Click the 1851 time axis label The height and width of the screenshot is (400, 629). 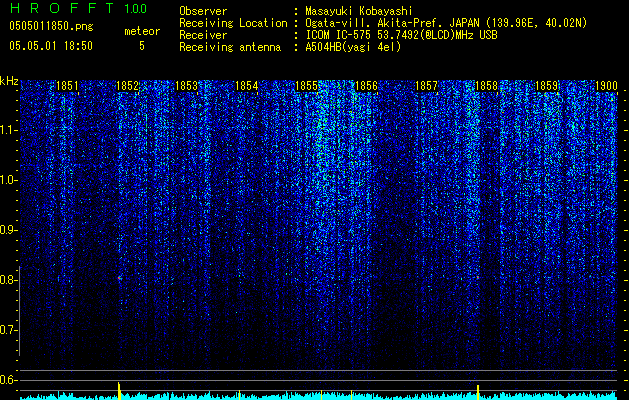67,86
